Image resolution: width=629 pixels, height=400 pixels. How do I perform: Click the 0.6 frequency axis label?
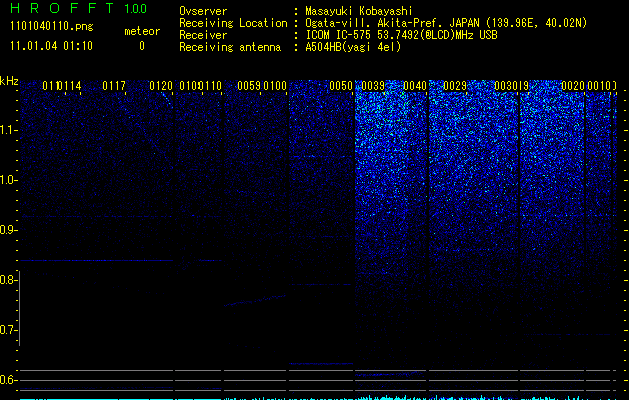pyautogui.click(x=7, y=380)
